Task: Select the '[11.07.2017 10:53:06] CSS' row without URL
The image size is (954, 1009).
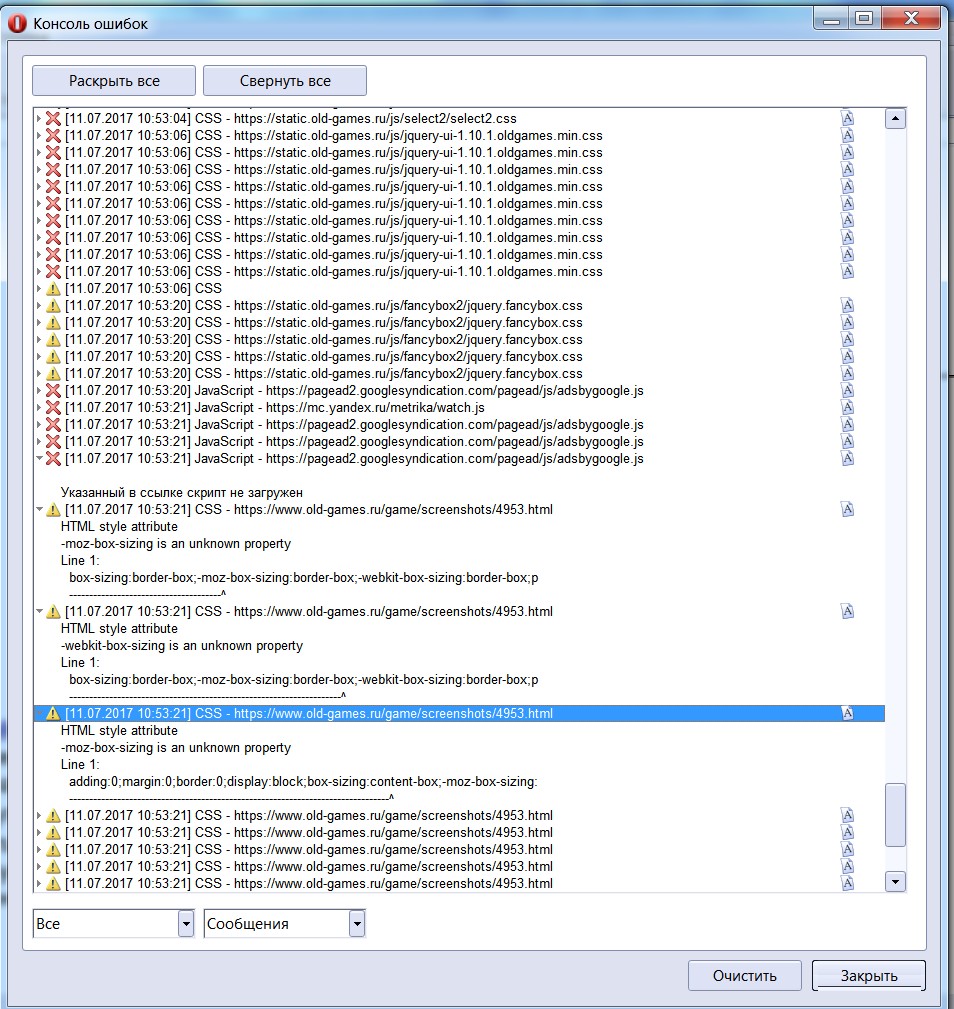Action: pos(143,288)
